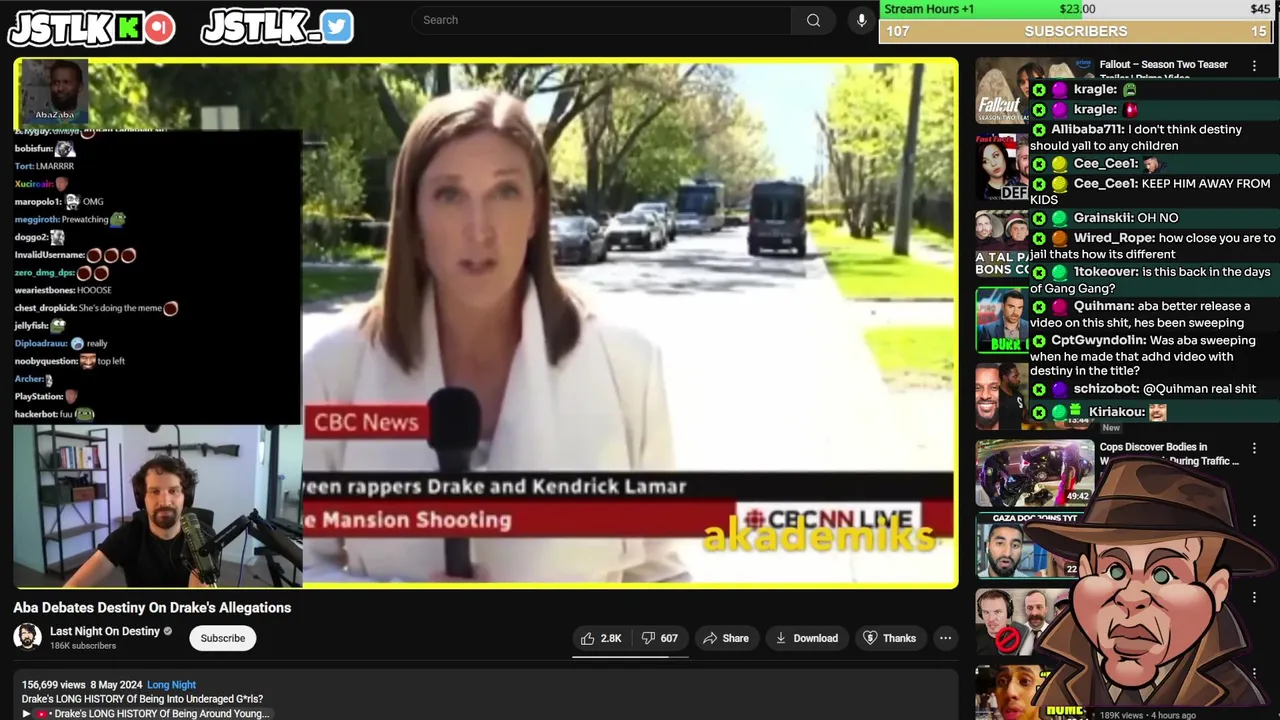Click the streamer webcam overlay
This screenshot has width=1280, height=720.
(x=158, y=505)
